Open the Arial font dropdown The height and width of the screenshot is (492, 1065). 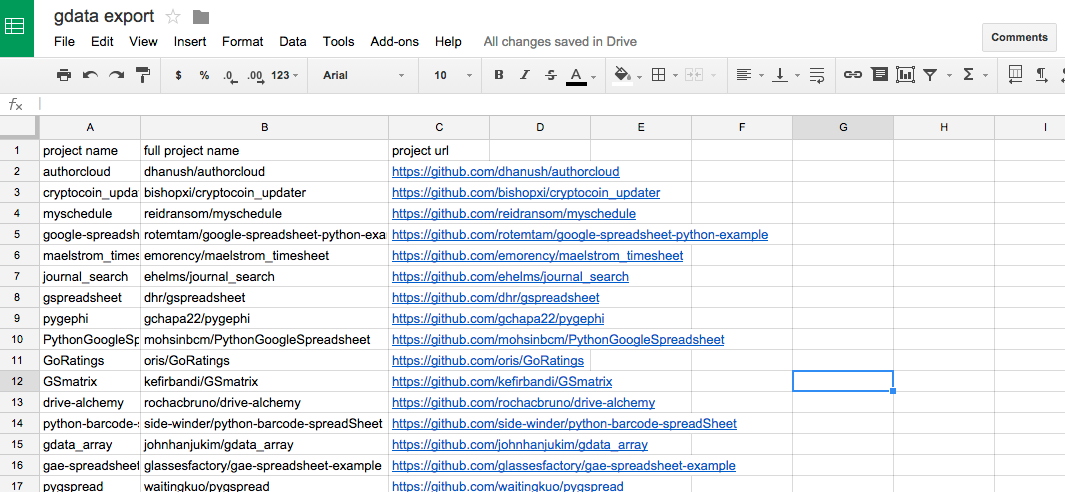coord(363,75)
